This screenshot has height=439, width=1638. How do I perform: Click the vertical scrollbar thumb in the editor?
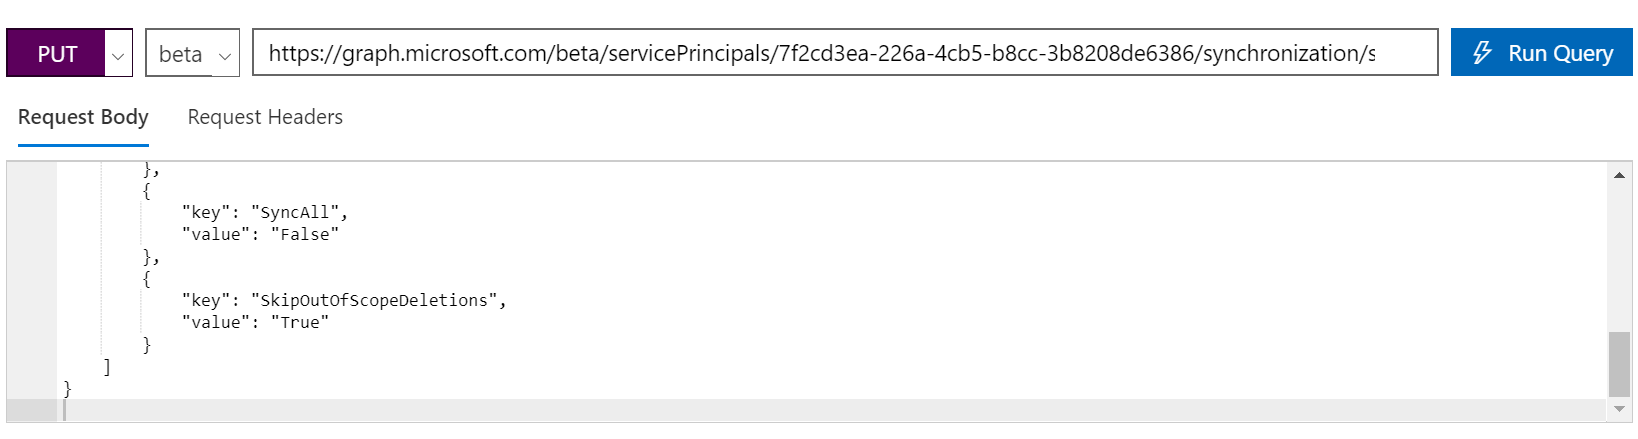[x=1619, y=364]
